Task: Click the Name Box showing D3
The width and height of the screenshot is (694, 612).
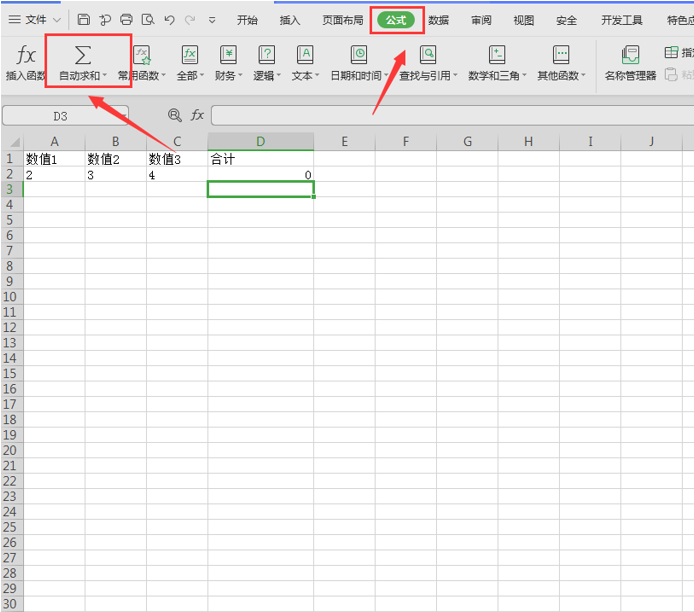Action: tap(66, 116)
